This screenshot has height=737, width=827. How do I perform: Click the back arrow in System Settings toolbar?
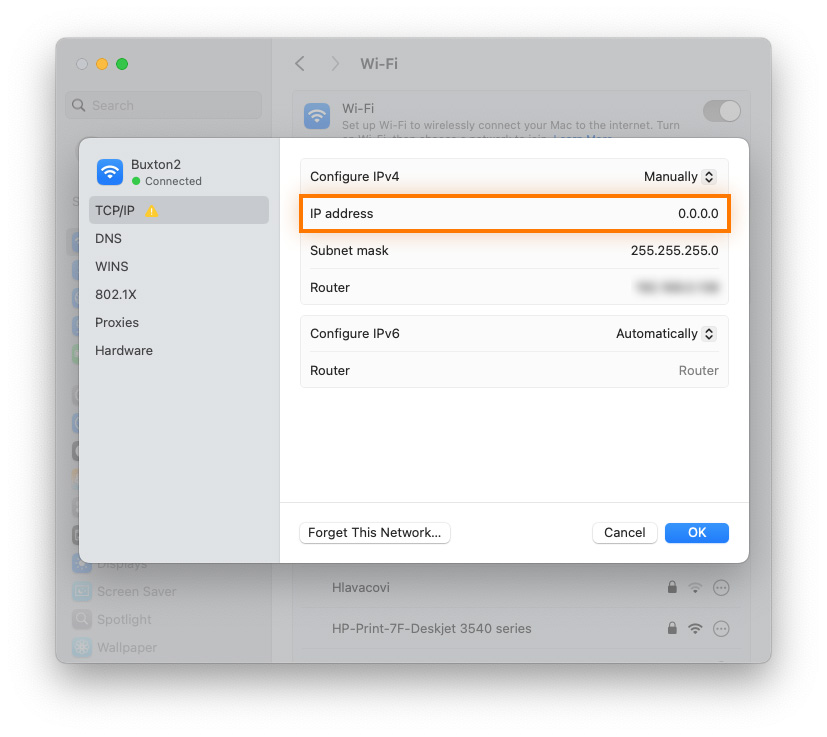point(300,64)
